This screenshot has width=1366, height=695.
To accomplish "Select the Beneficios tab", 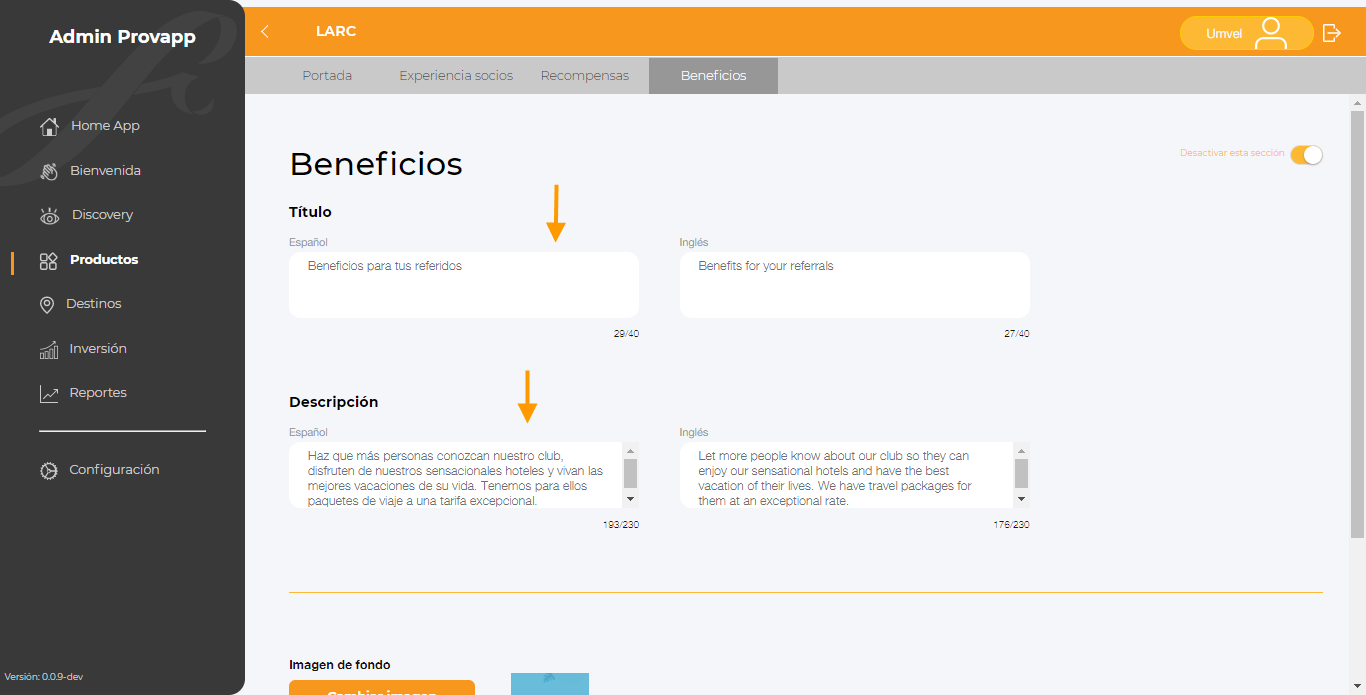I will [713, 76].
